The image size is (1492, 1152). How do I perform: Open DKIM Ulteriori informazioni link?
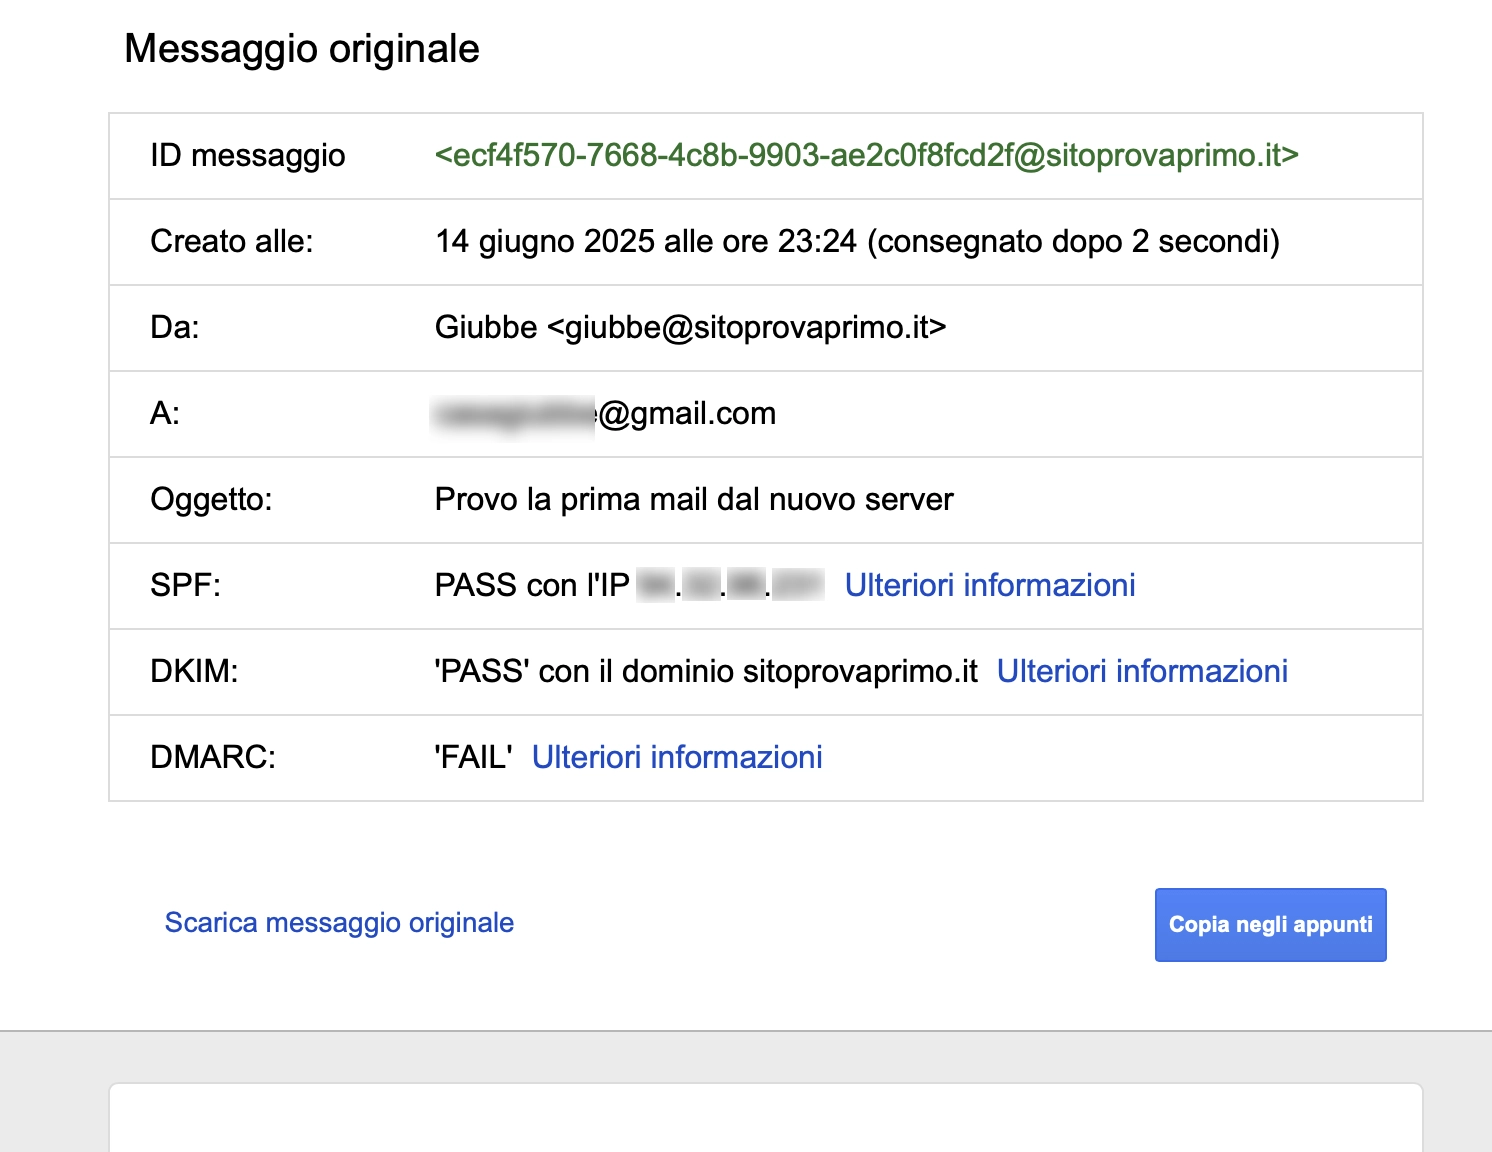click(1141, 671)
